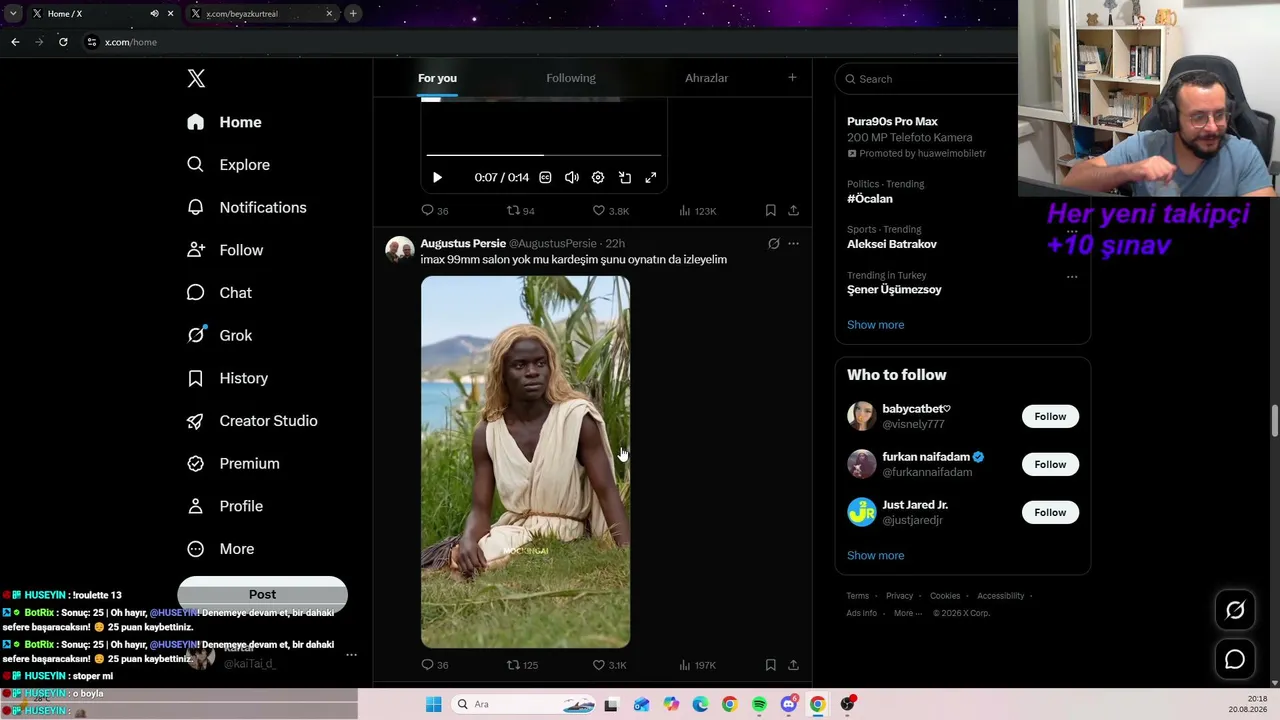Like the video post with 3.8K likes
The height and width of the screenshot is (720, 1280).
(x=610, y=211)
